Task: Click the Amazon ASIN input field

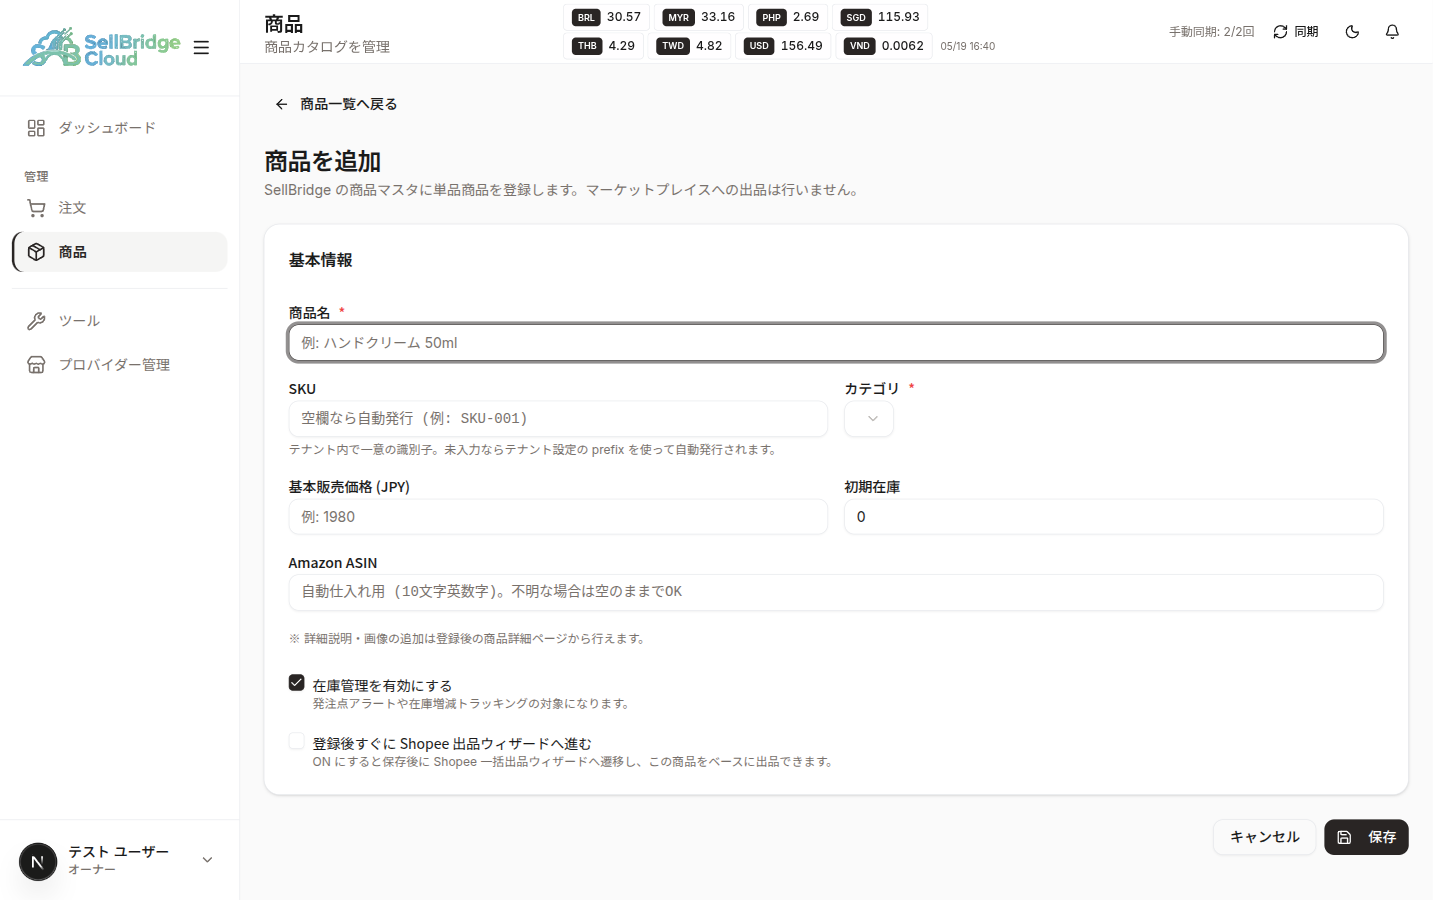Action: pos(836,592)
